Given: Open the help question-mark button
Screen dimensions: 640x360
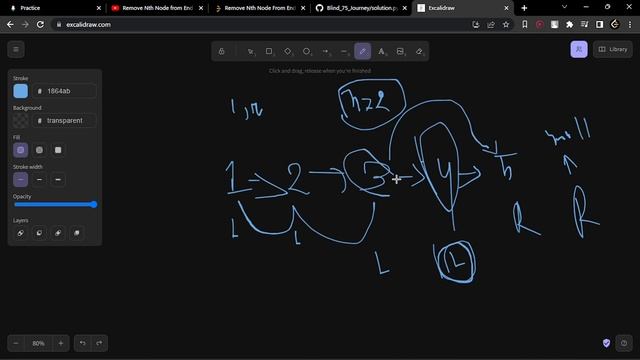Looking at the screenshot, I should point(624,343).
